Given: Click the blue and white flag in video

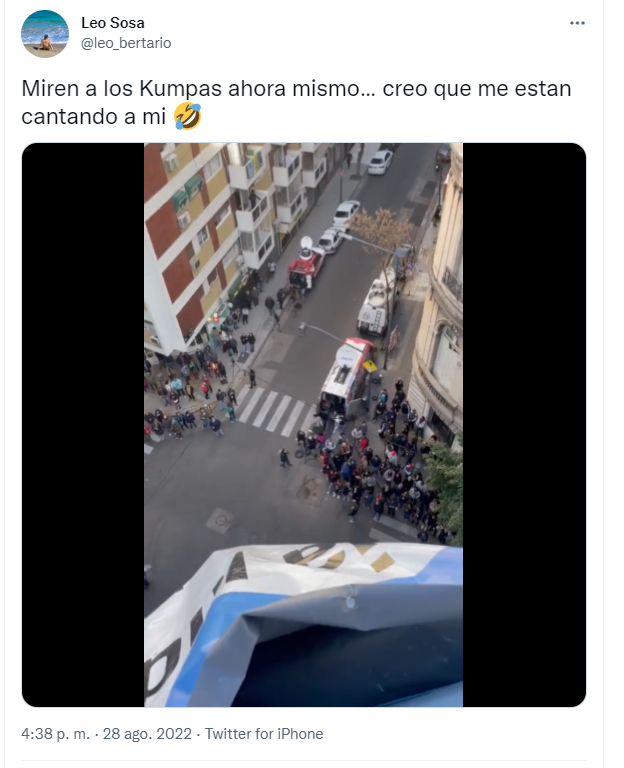Looking at the screenshot, I should coord(304,624).
